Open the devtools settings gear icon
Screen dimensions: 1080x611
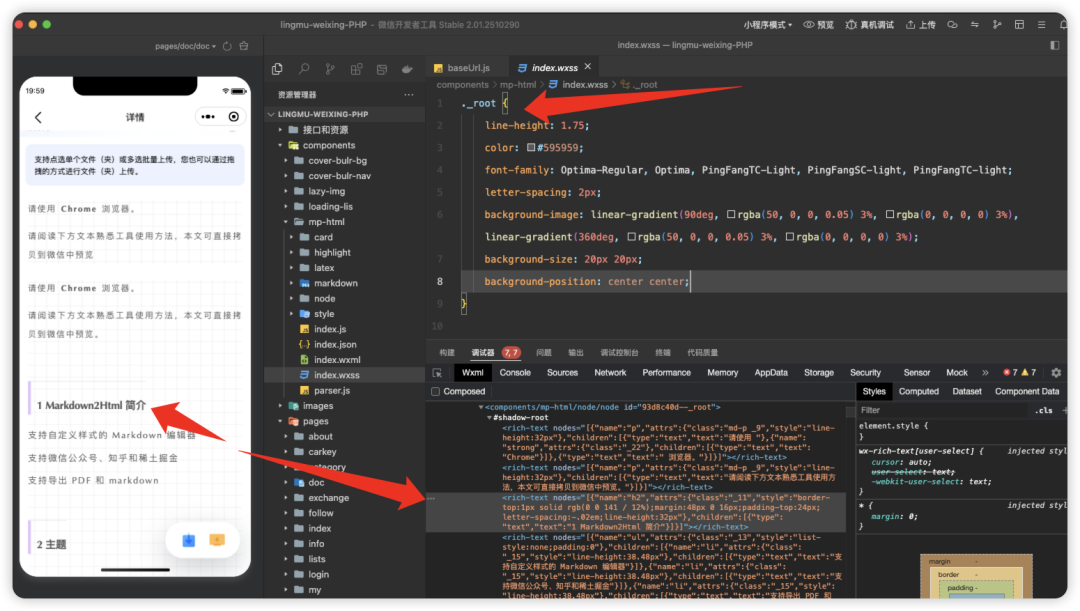[1056, 373]
